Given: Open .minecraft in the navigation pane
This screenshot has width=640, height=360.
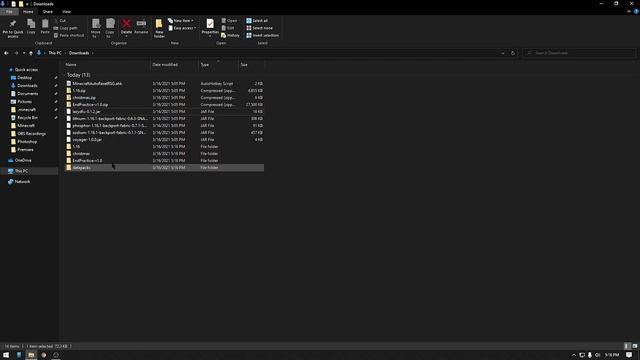Looking at the screenshot, I should (26, 109).
